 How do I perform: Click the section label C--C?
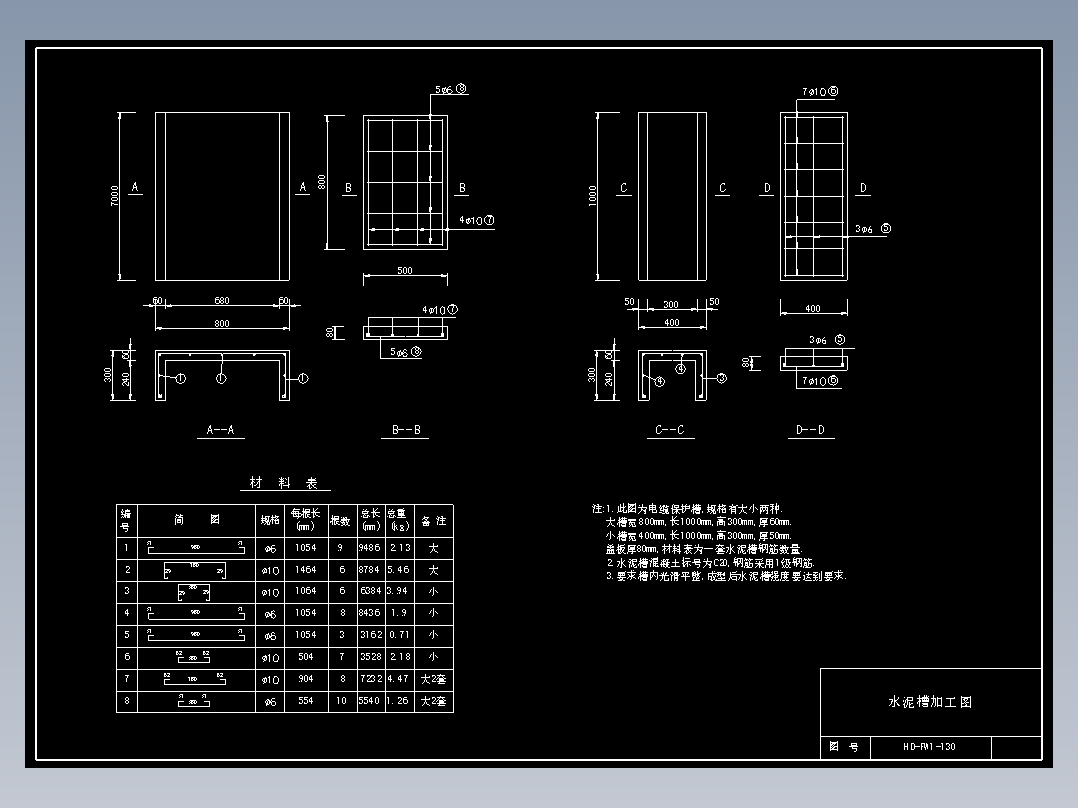click(x=670, y=430)
